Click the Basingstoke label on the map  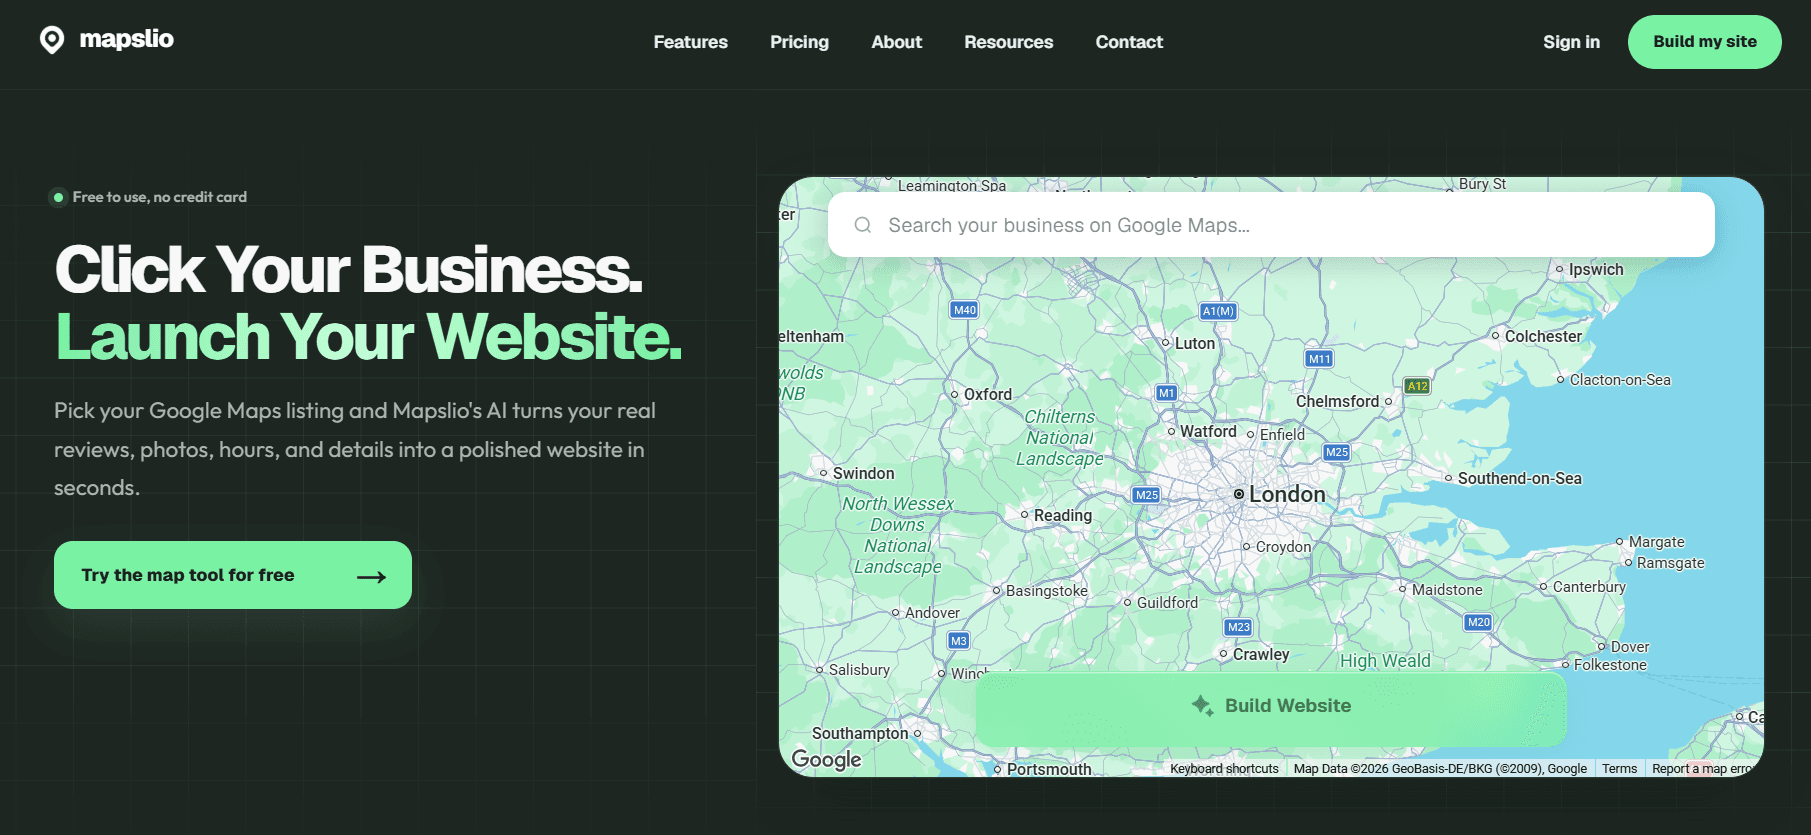pos(1046,591)
